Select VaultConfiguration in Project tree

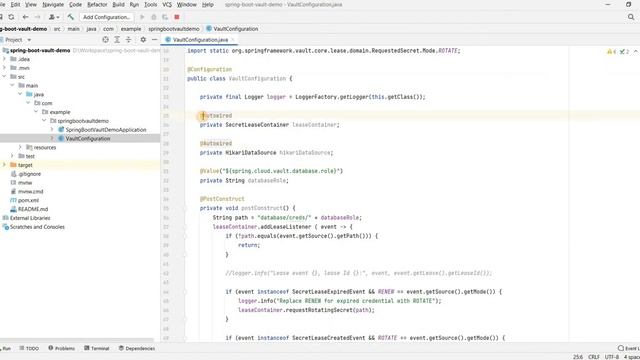pyautogui.click(x=88, y=139)
